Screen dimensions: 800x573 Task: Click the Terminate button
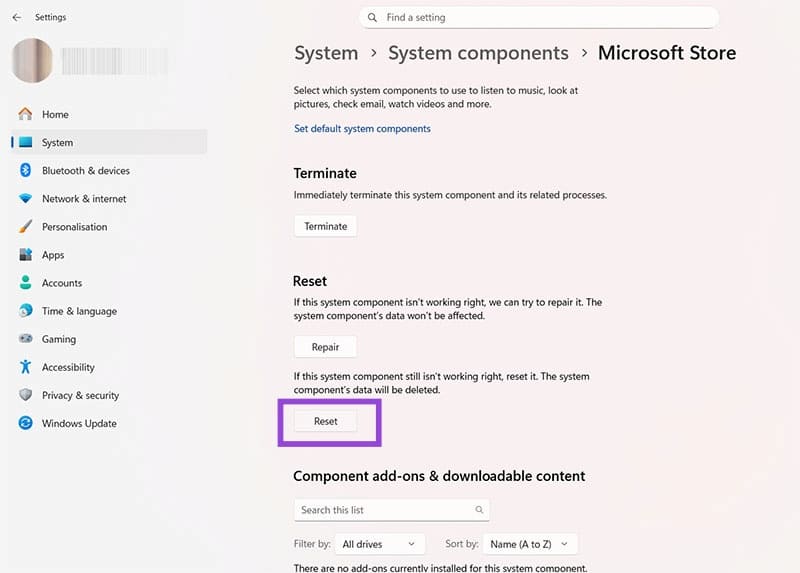[326, 226]
